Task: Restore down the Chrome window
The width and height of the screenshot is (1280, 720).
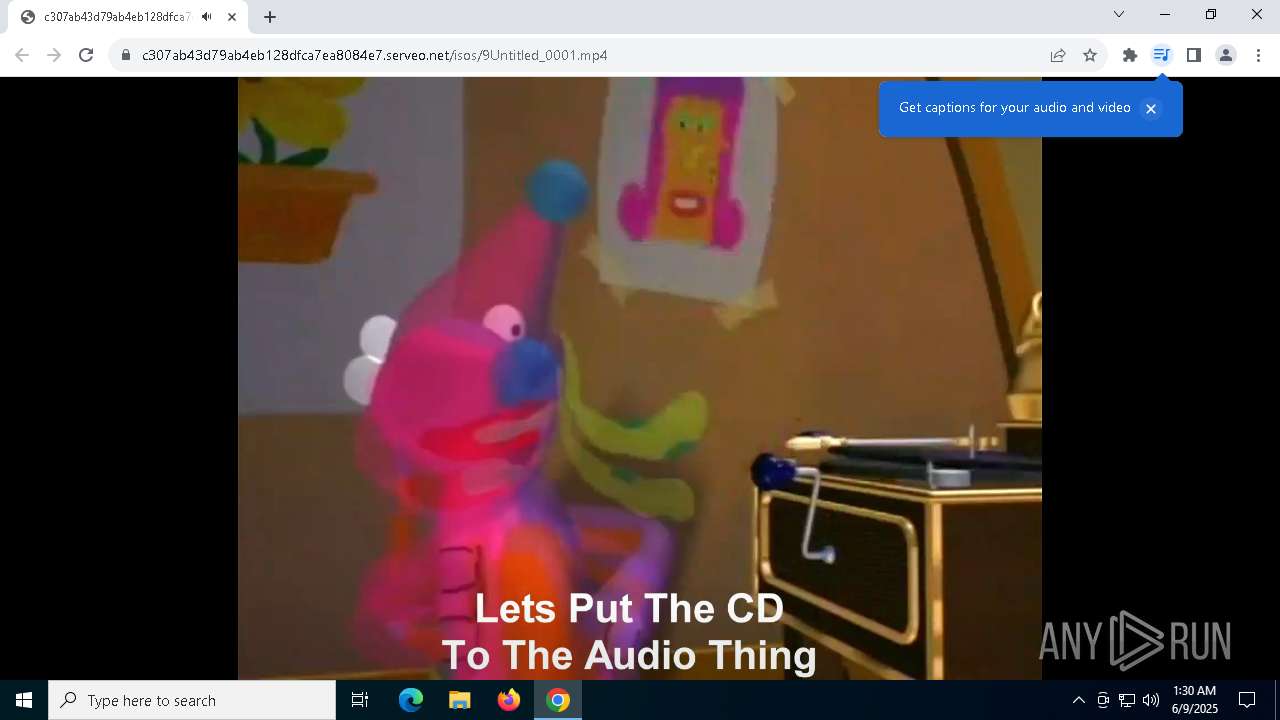Action: pos(1211,14)
